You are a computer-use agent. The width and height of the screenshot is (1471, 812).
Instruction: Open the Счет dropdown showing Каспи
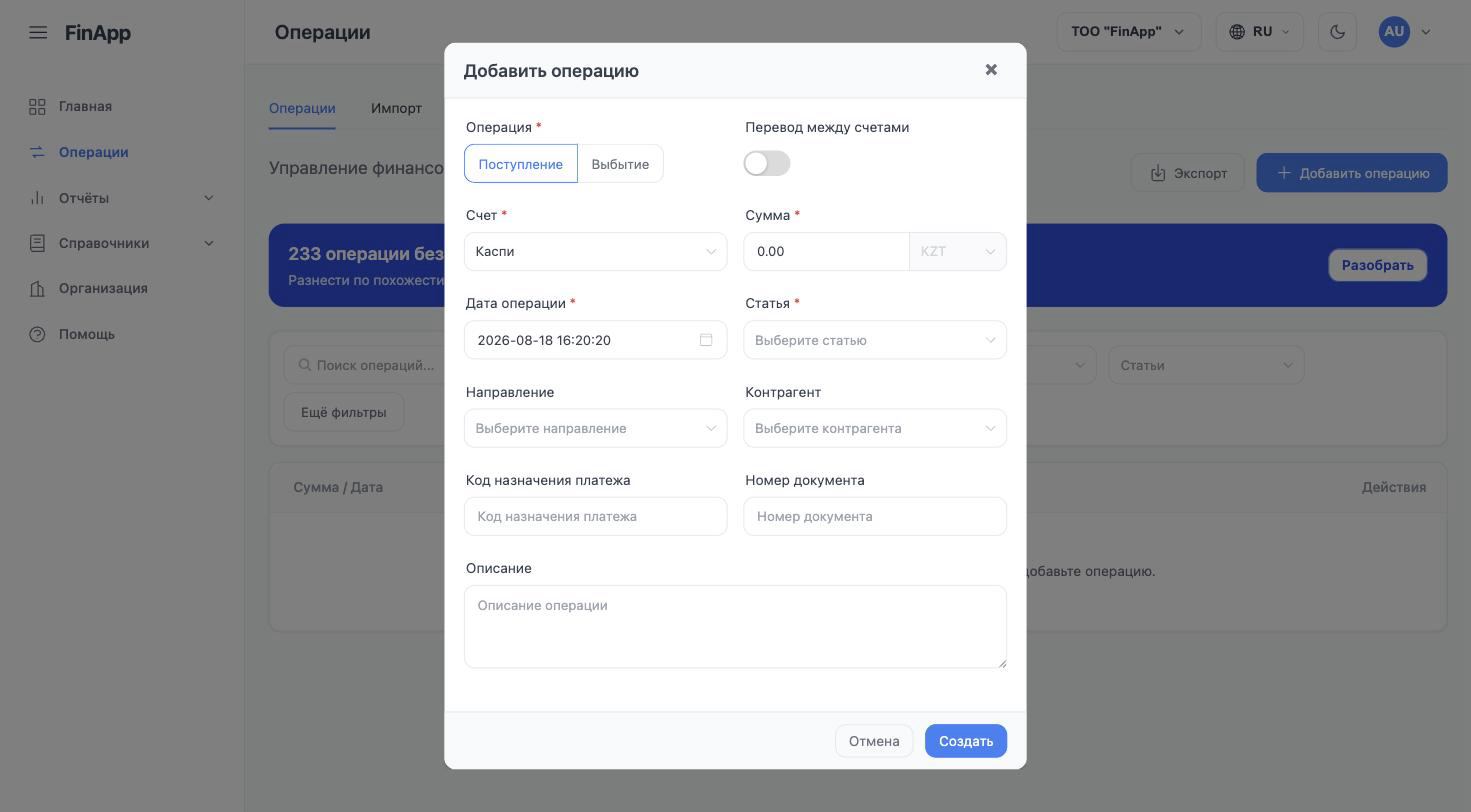[x=596, y=252]
